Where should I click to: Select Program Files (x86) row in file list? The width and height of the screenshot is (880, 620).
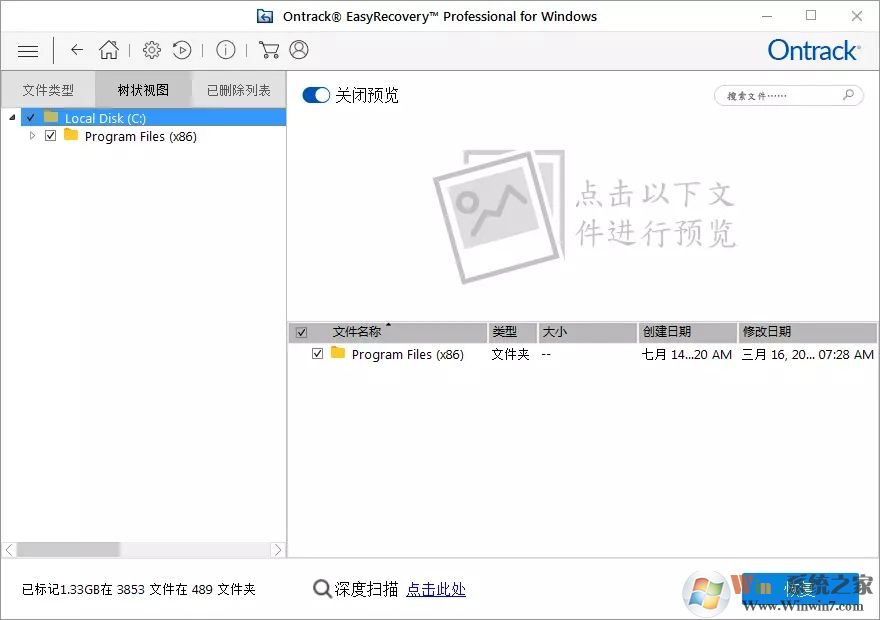tap(582, 354)
